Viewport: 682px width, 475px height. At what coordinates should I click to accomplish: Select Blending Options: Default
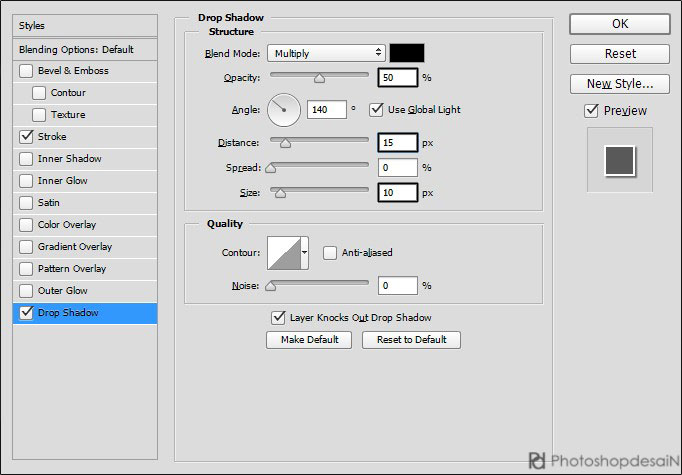(x=76, y=49)
